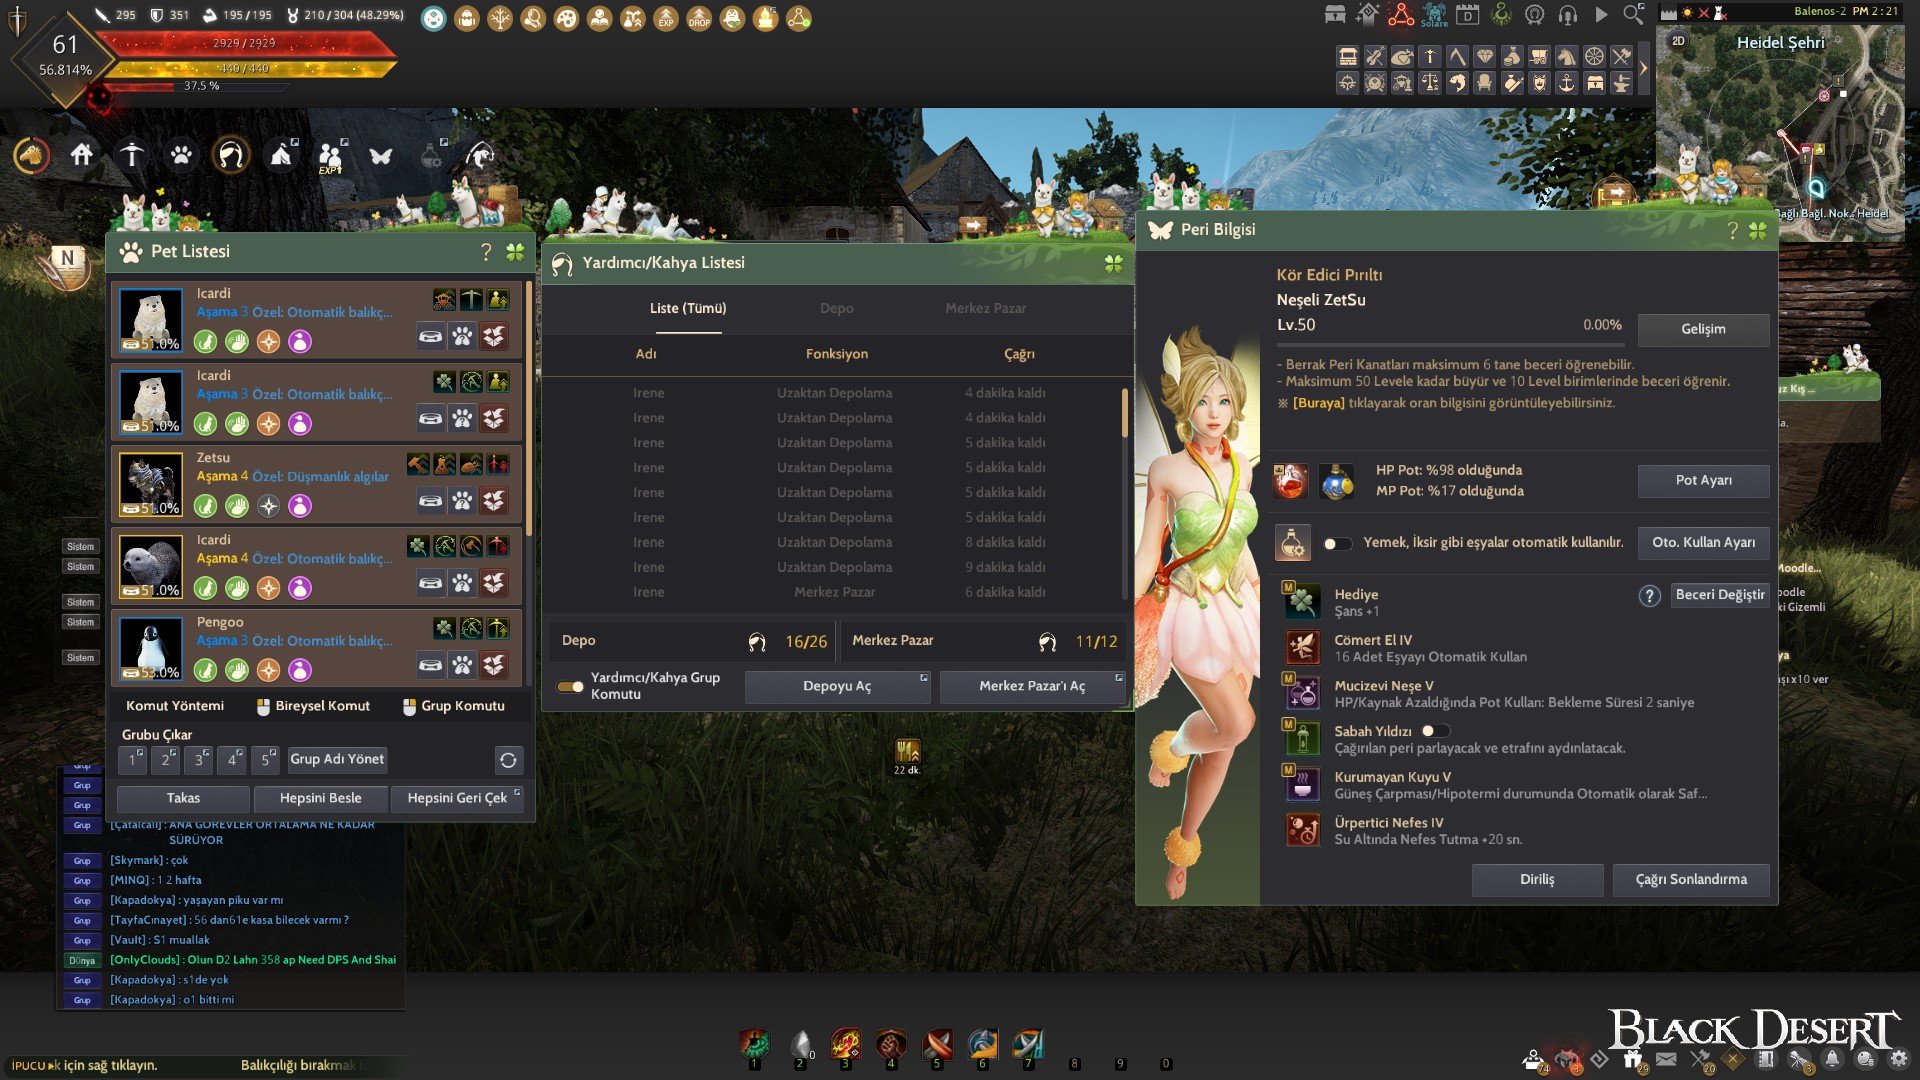Expand the top-right menu icon rows arrow
The height and width of the screenshot is (1080, 1920).
1643,69
